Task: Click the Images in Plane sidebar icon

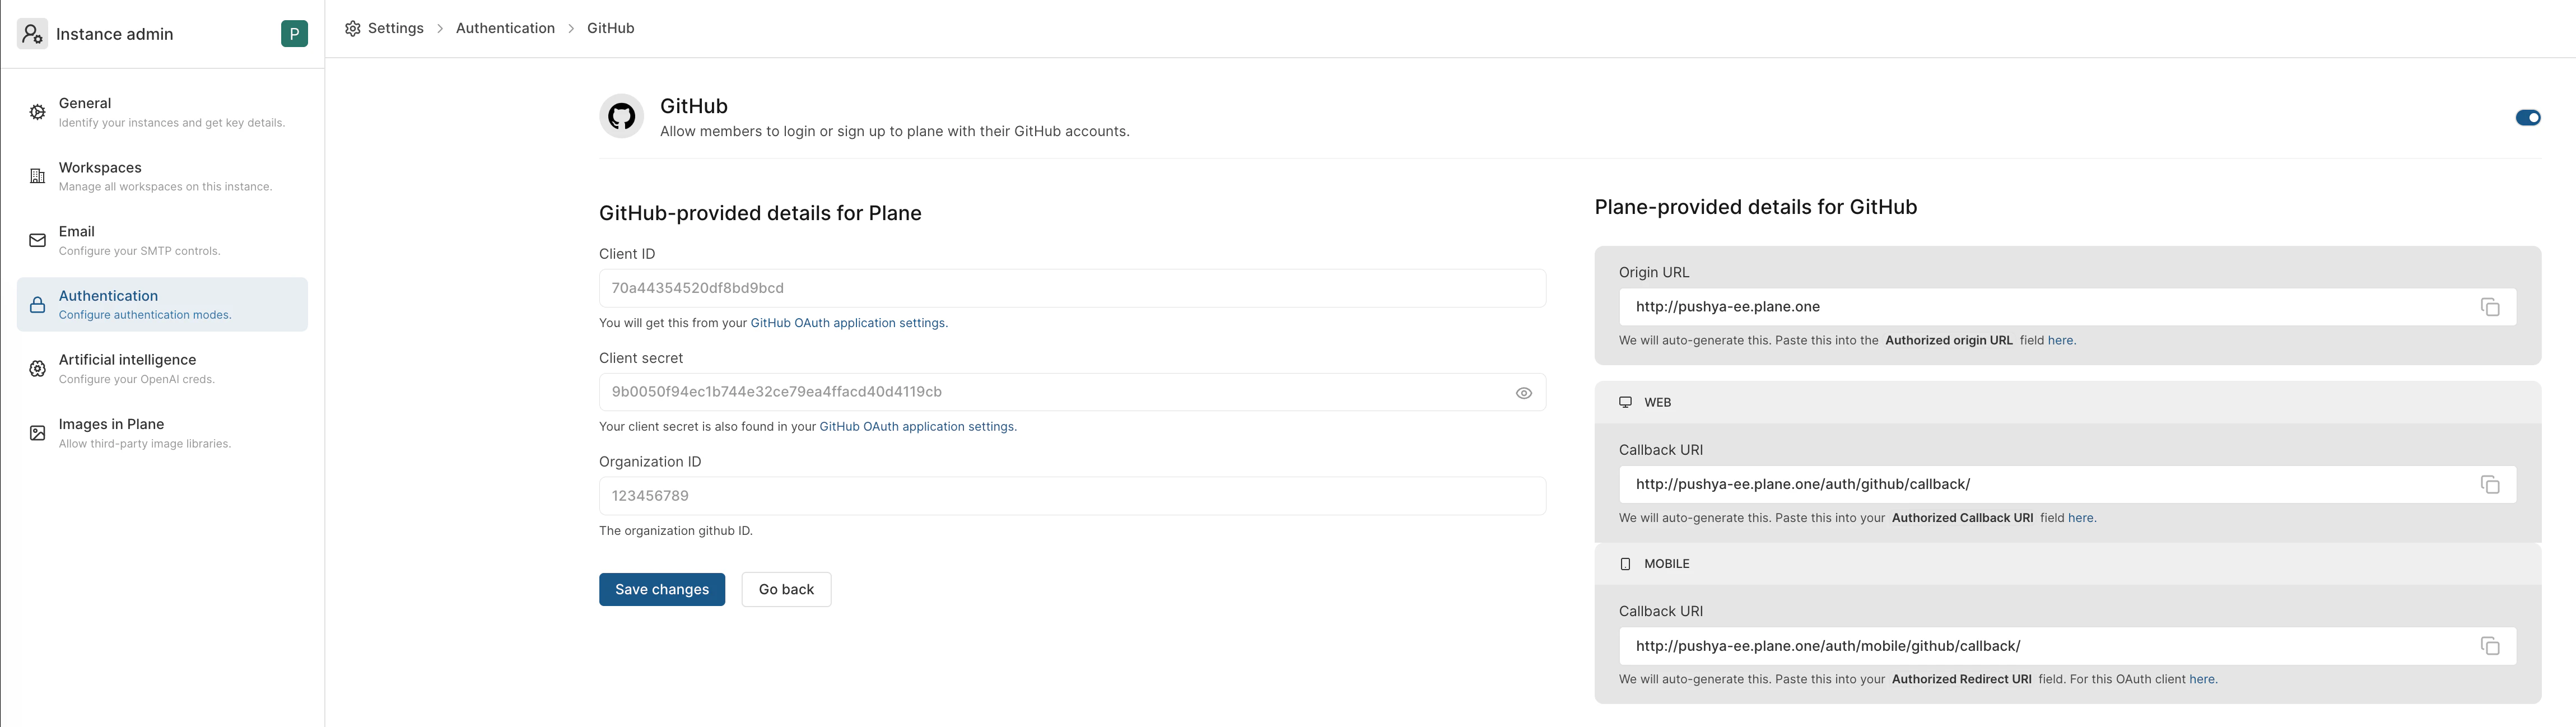Action: (x=37, y=432)
